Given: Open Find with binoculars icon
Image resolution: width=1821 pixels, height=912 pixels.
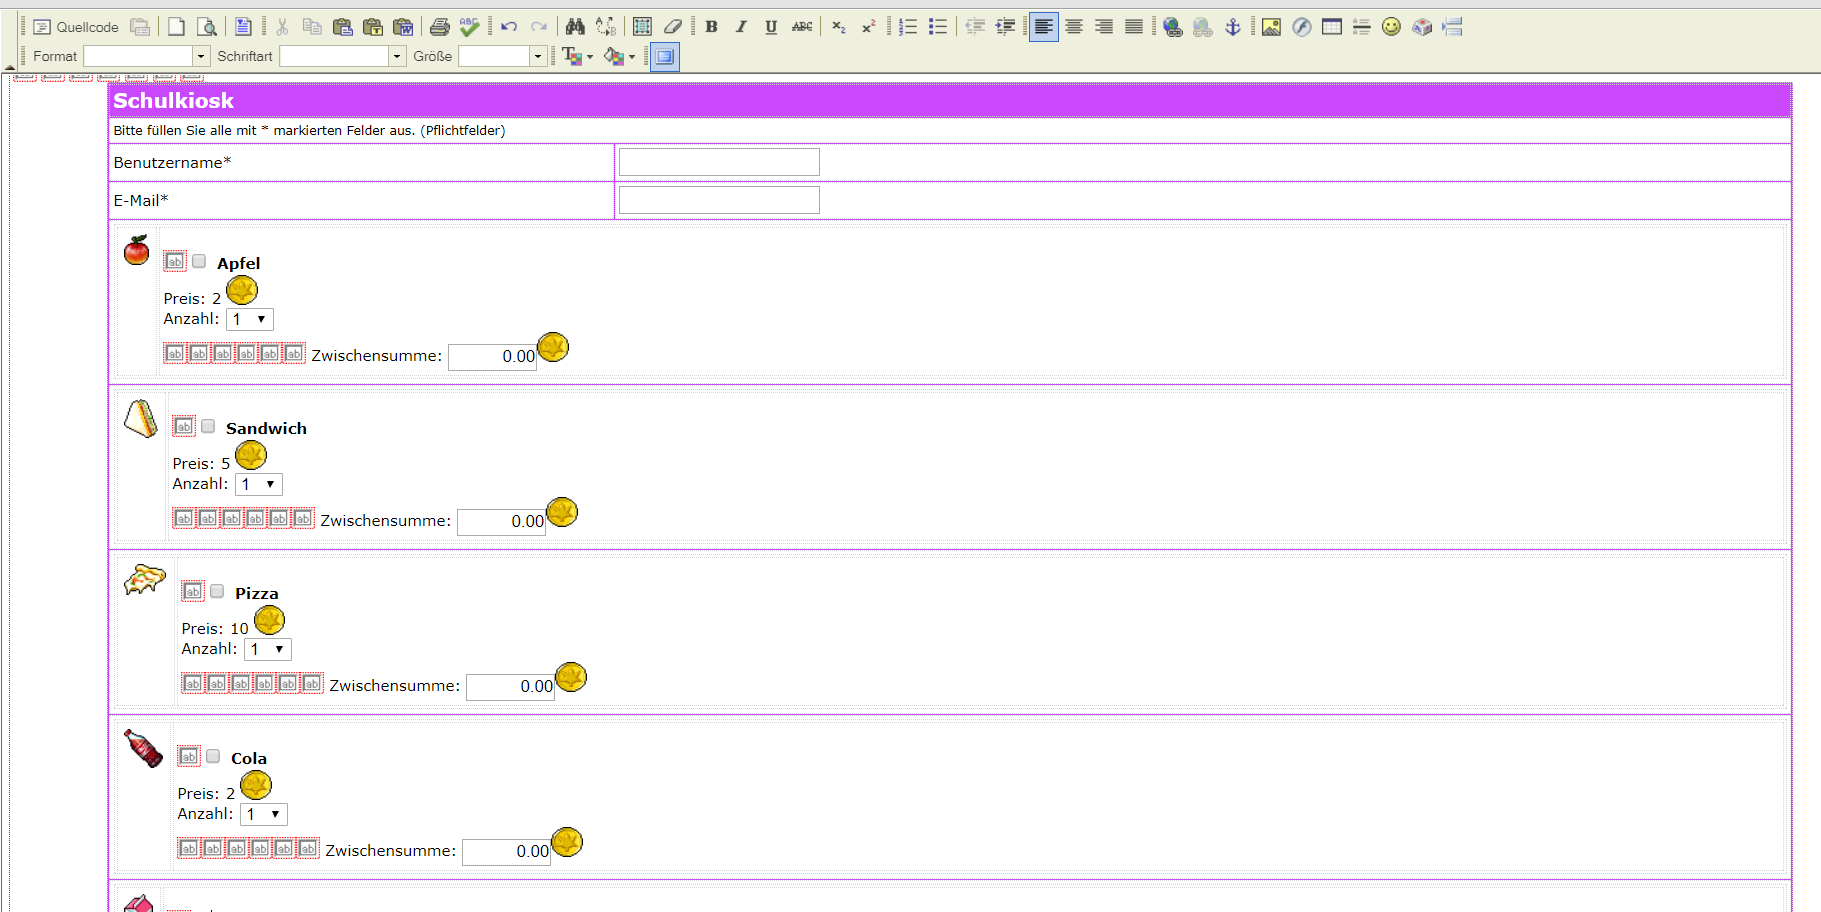Looking at the screenshot, I should [x=575, y=27].
